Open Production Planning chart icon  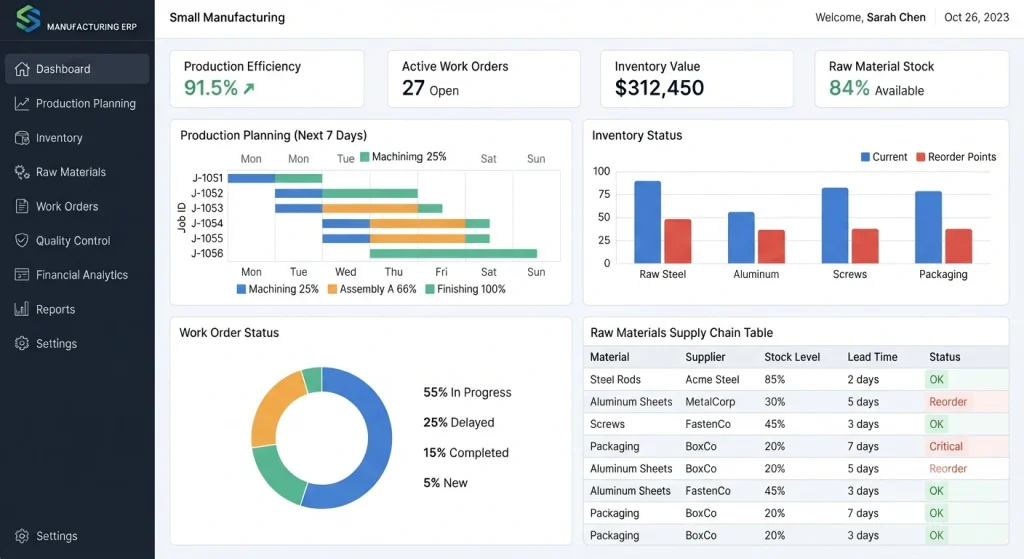[22, 103]
